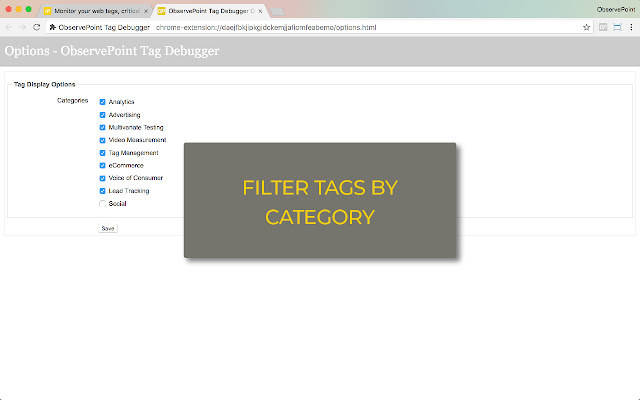The width and height of the screenshot is (640, 400).
Task: Close the Monitor your web tags tab
Action: tap(146, 11)
